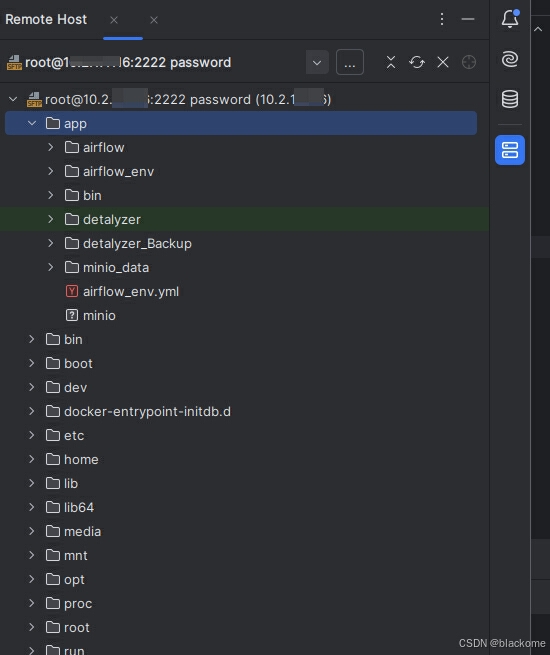The height and width of the screenshot is (655, 550).
Task: Open the server selection dropdown arrow
Action: tap(317, 63)
